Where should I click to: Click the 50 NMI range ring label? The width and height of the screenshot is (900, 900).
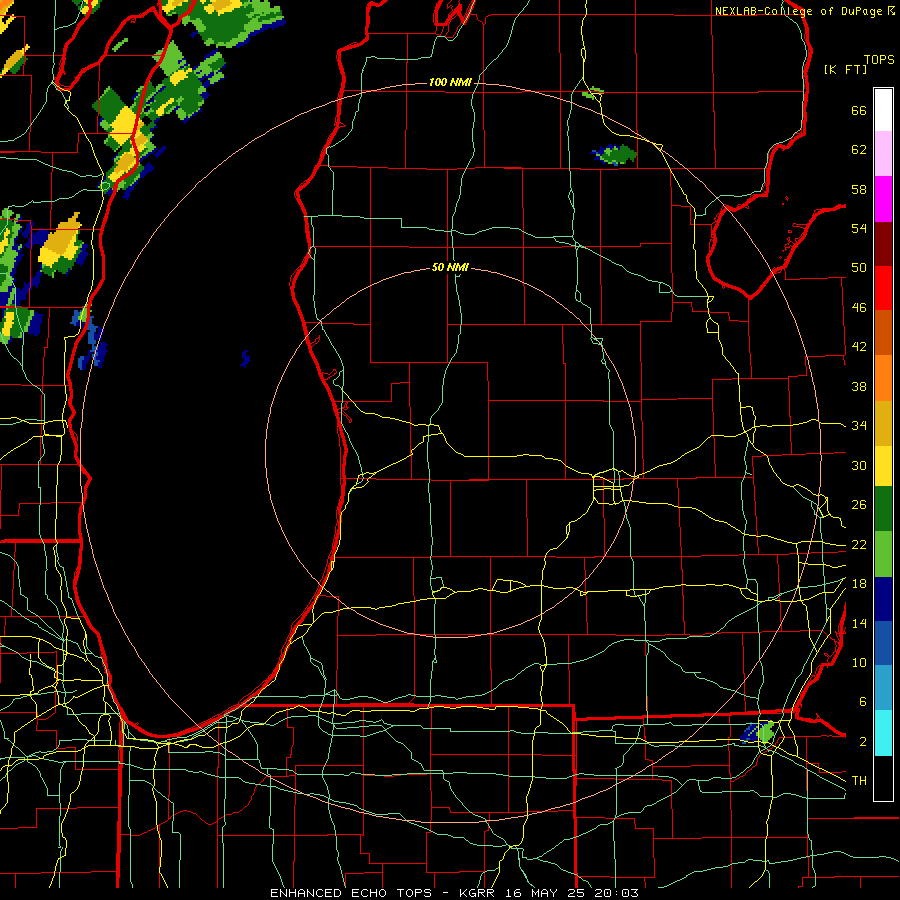coord(450,267)
